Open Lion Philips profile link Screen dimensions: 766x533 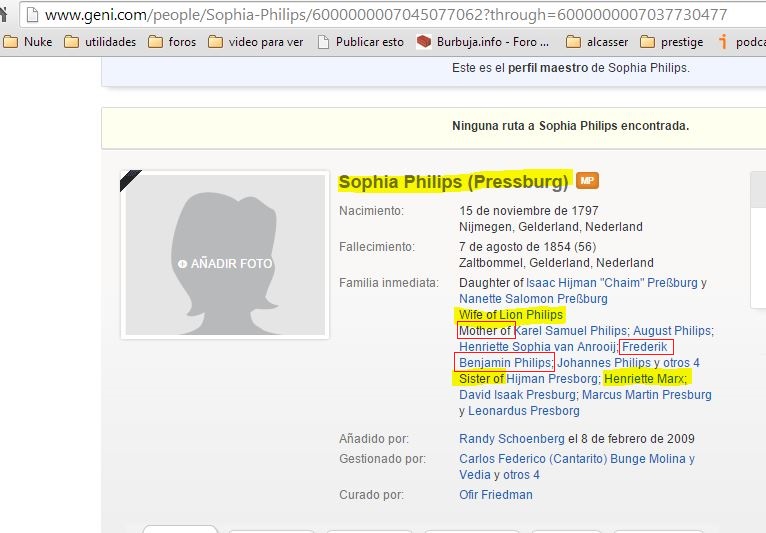click(531, 315)
